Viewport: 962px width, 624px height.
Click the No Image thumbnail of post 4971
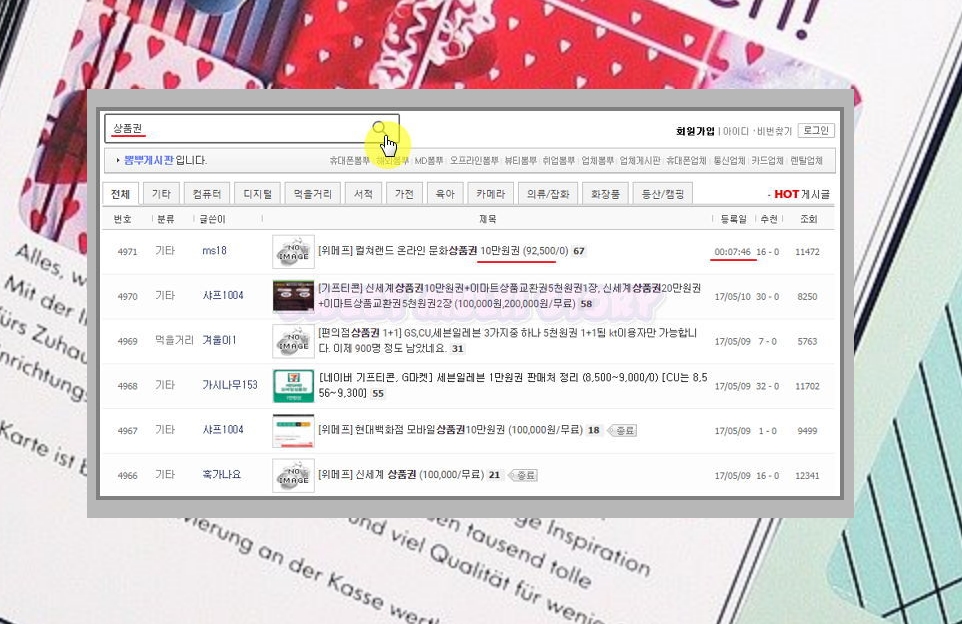click(x=293, y=252)
